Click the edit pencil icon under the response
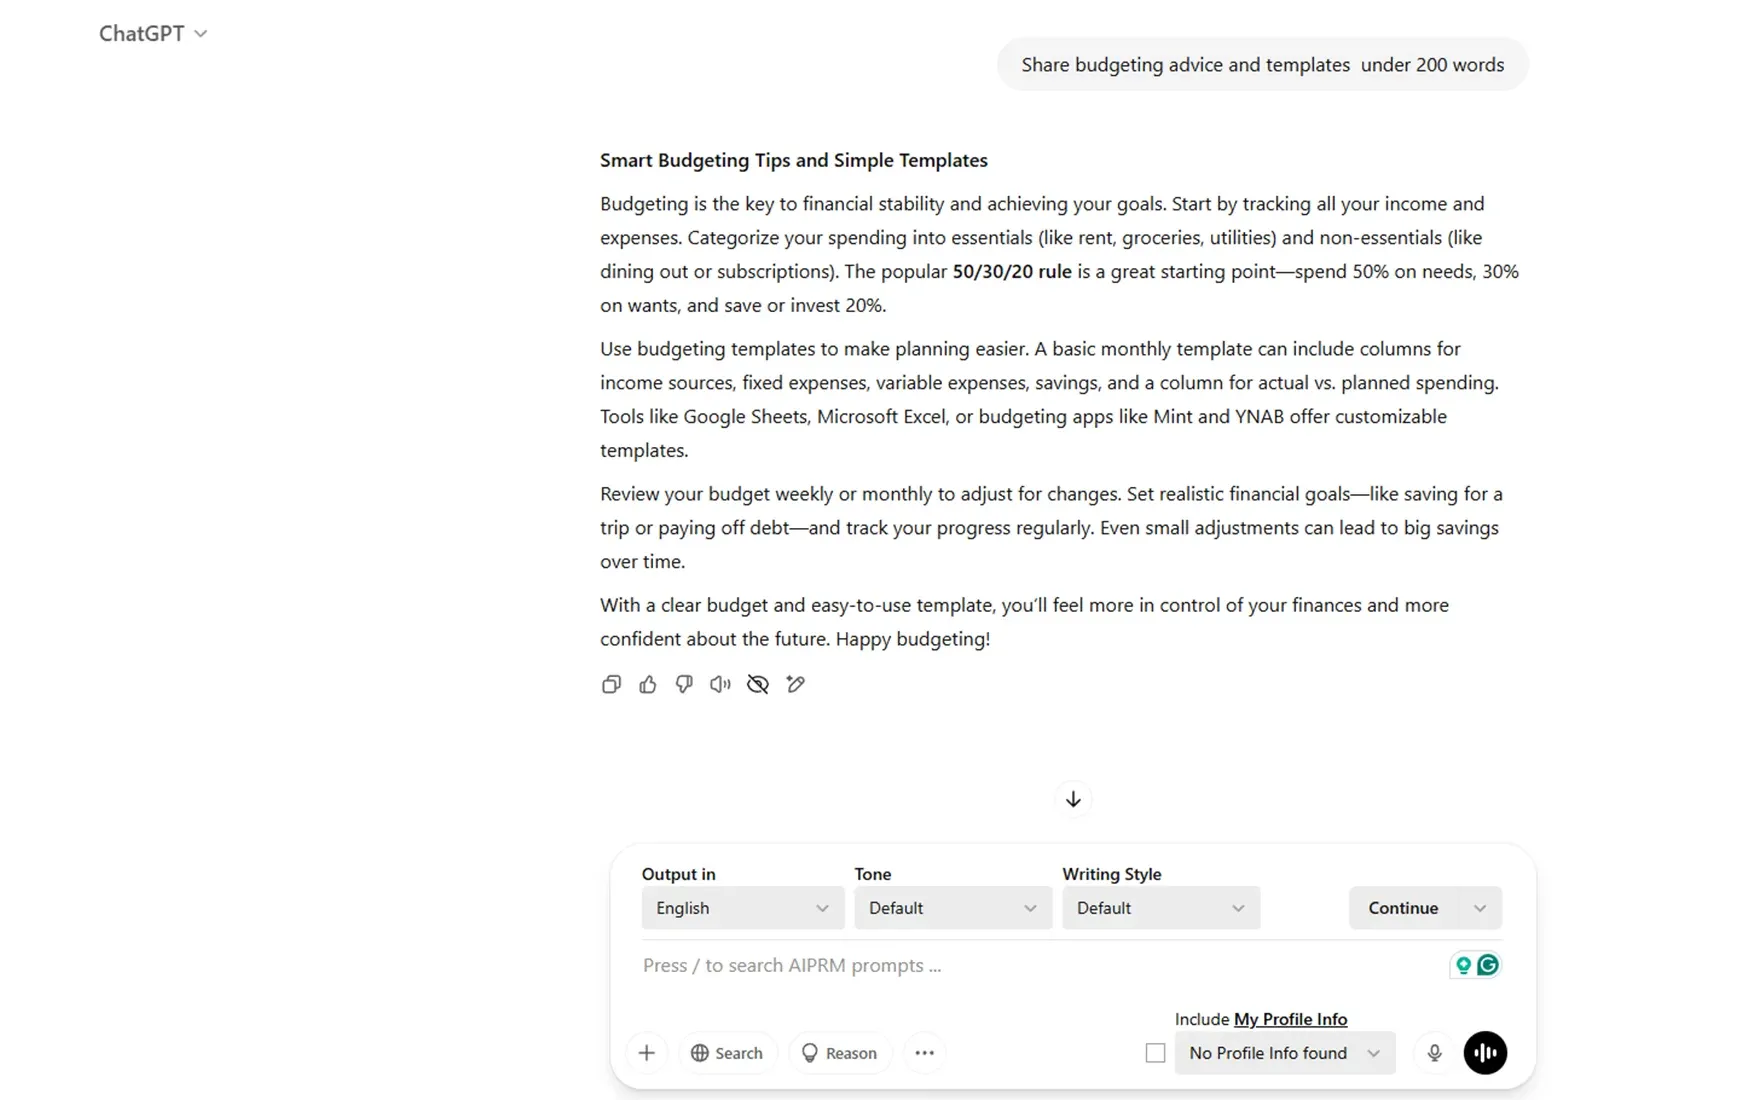This screenshot has height=1100, width=1760. click(x=795, y=684)
